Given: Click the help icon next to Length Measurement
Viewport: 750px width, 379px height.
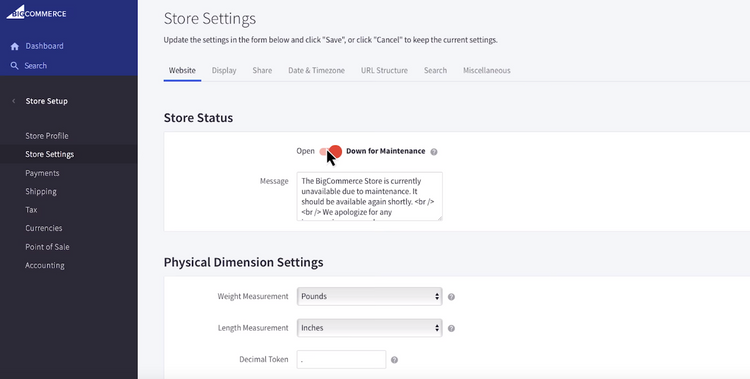Looking at the screenshot, I should (451, 328).
